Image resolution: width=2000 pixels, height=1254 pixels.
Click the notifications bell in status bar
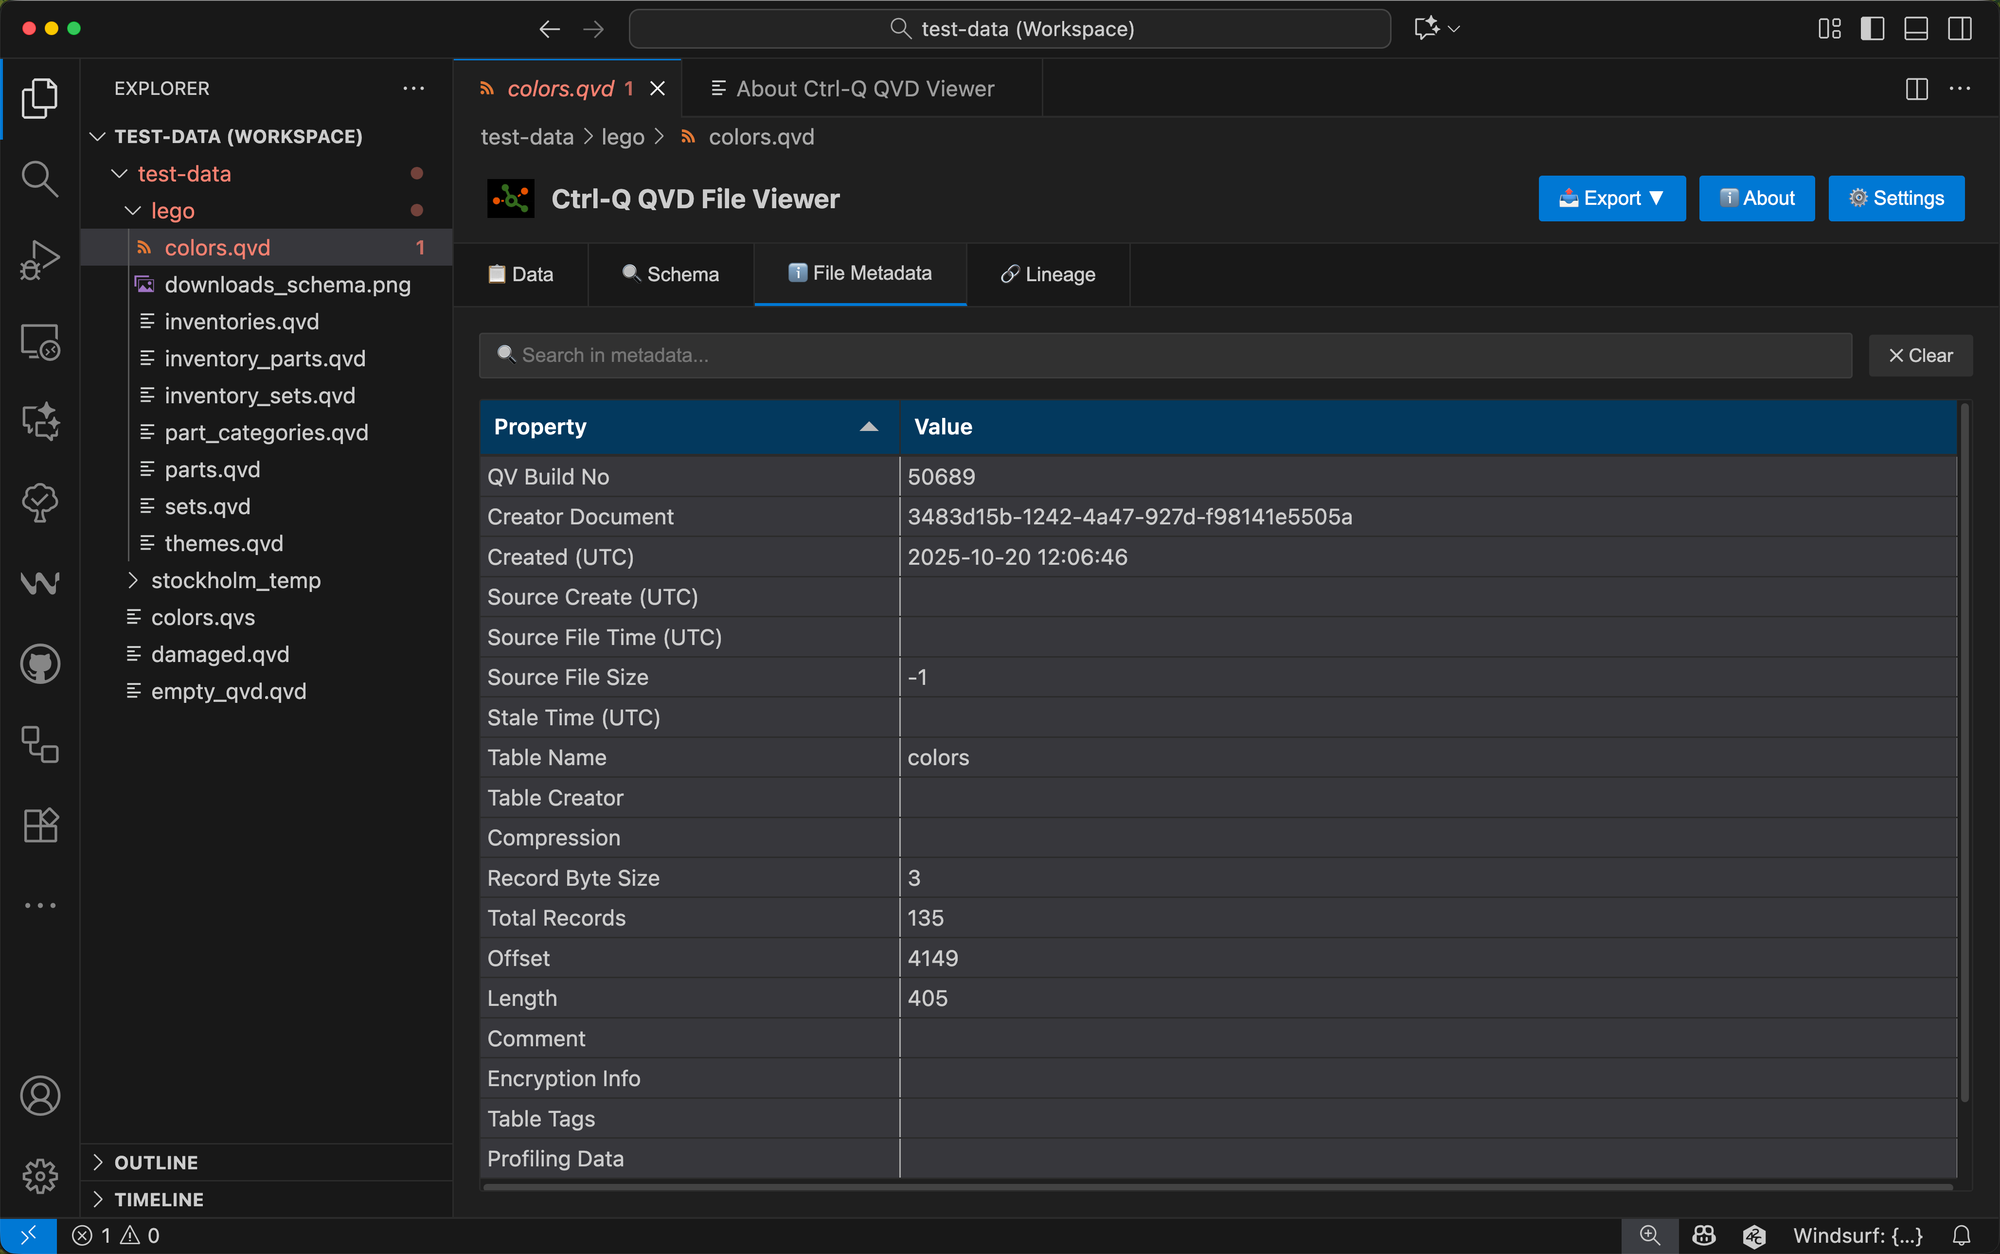coord(1961,1236)
